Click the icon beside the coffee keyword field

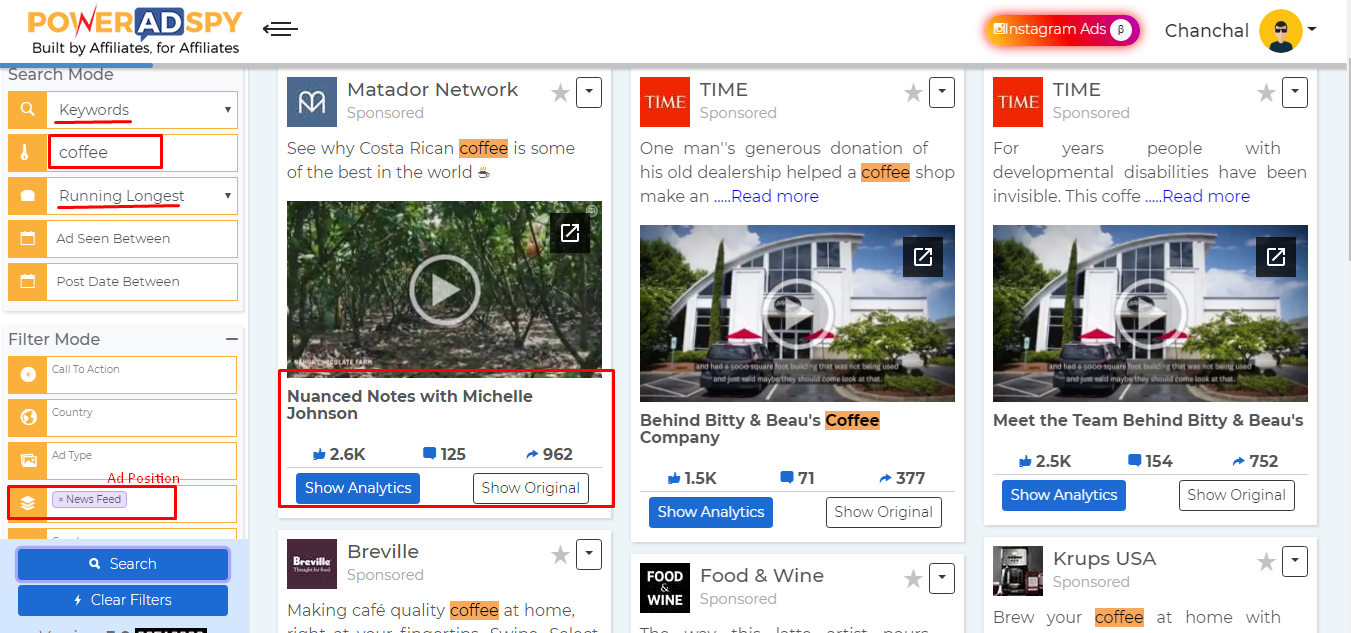(x=28, y=153)
